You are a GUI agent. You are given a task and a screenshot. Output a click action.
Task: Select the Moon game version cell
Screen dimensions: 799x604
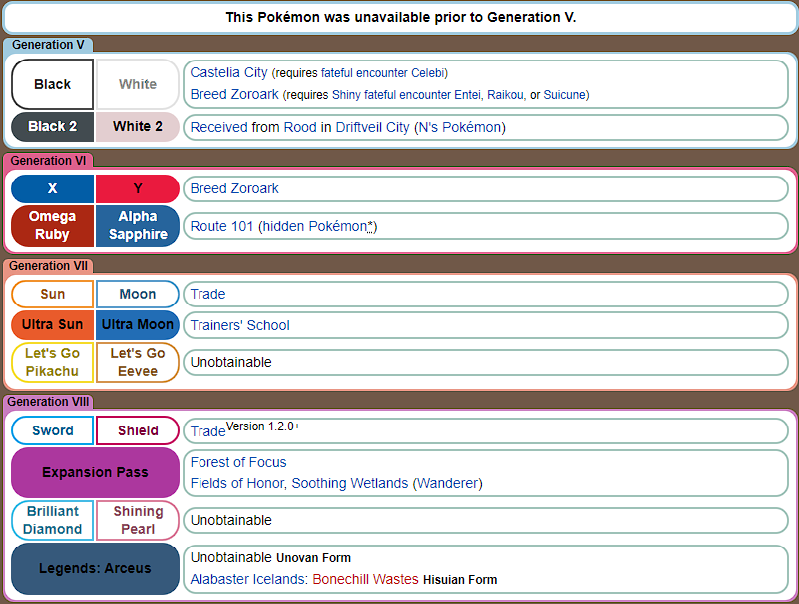[x=138, y=294]
